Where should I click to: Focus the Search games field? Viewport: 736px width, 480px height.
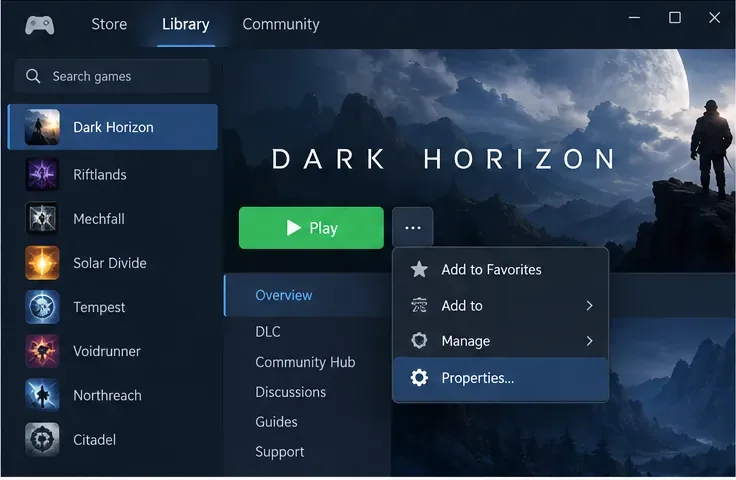click(x=112, y=76)
